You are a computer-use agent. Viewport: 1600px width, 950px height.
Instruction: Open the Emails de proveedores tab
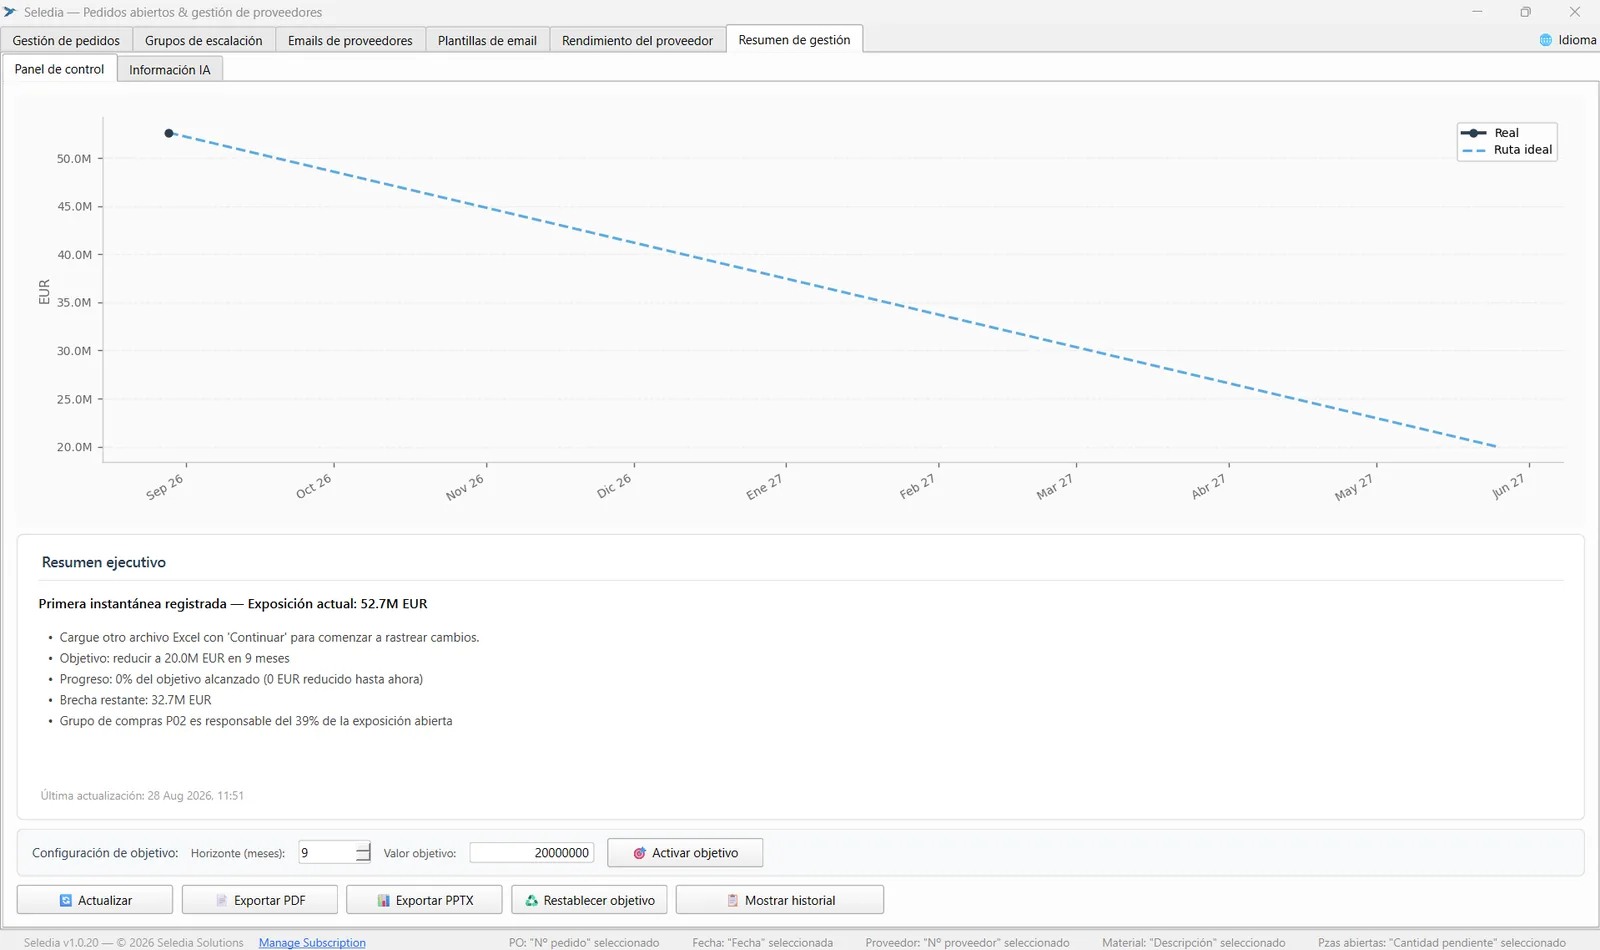(350, 40)
